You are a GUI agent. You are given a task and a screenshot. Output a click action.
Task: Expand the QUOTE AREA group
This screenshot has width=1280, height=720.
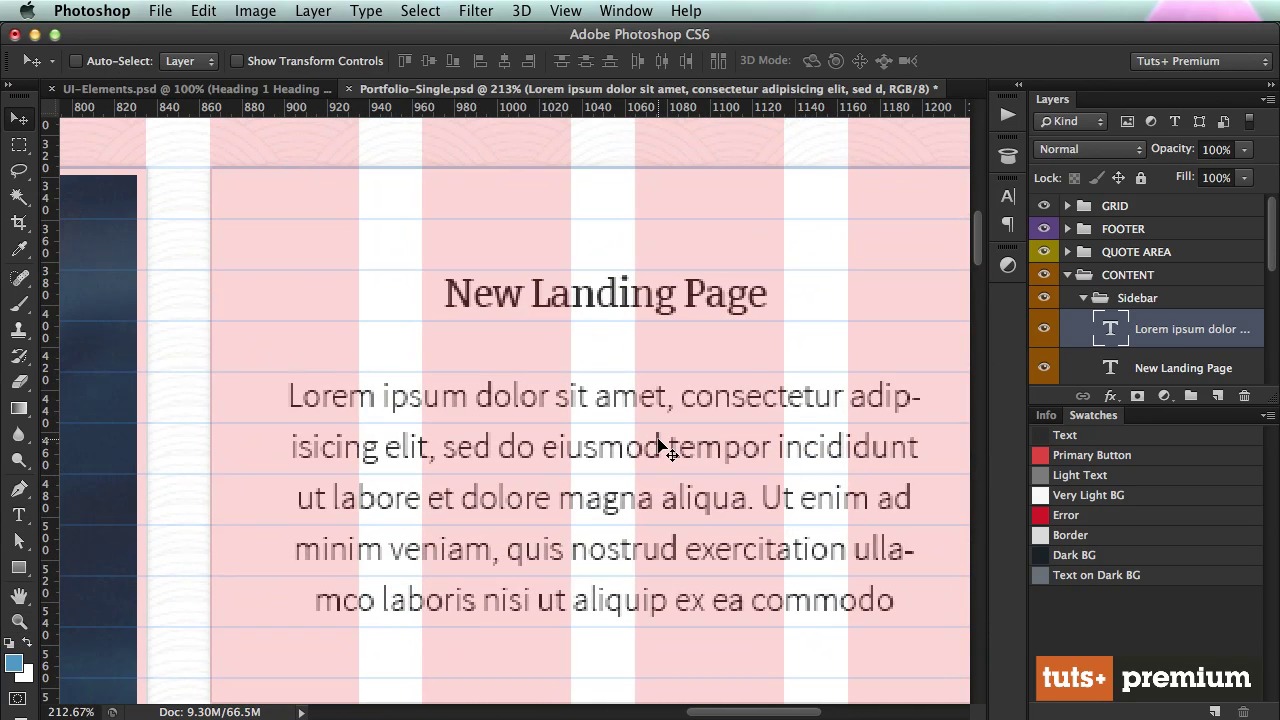click(1067, 252)
